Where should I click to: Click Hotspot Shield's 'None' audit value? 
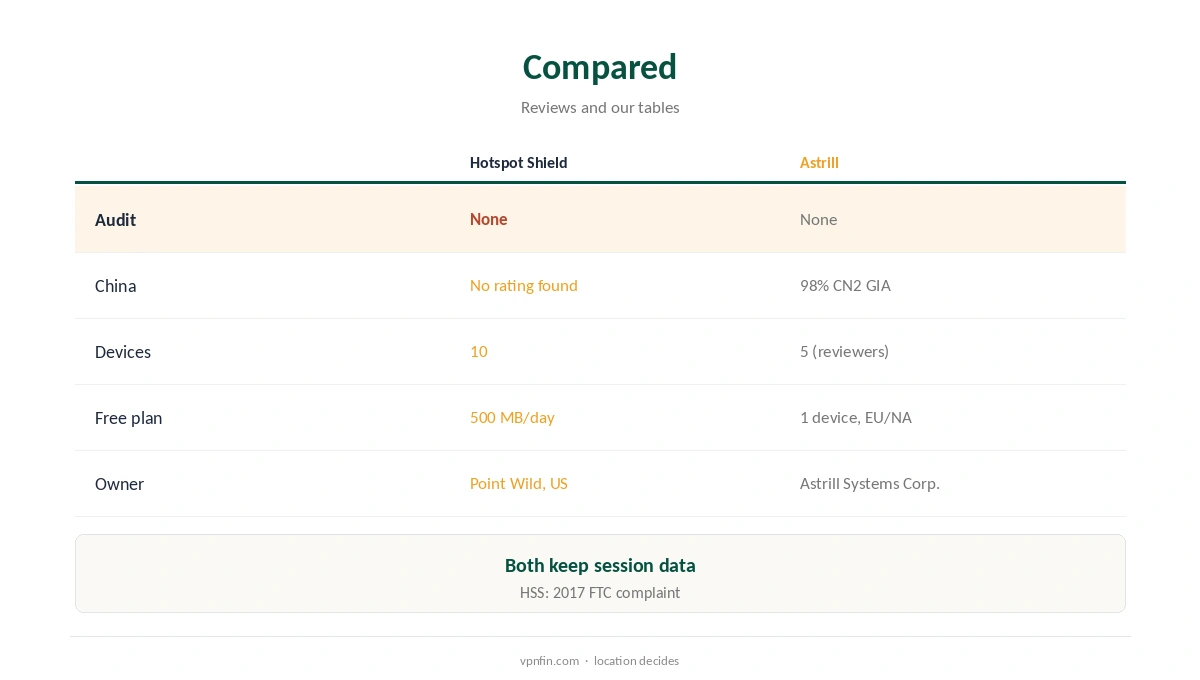point(488,219)
